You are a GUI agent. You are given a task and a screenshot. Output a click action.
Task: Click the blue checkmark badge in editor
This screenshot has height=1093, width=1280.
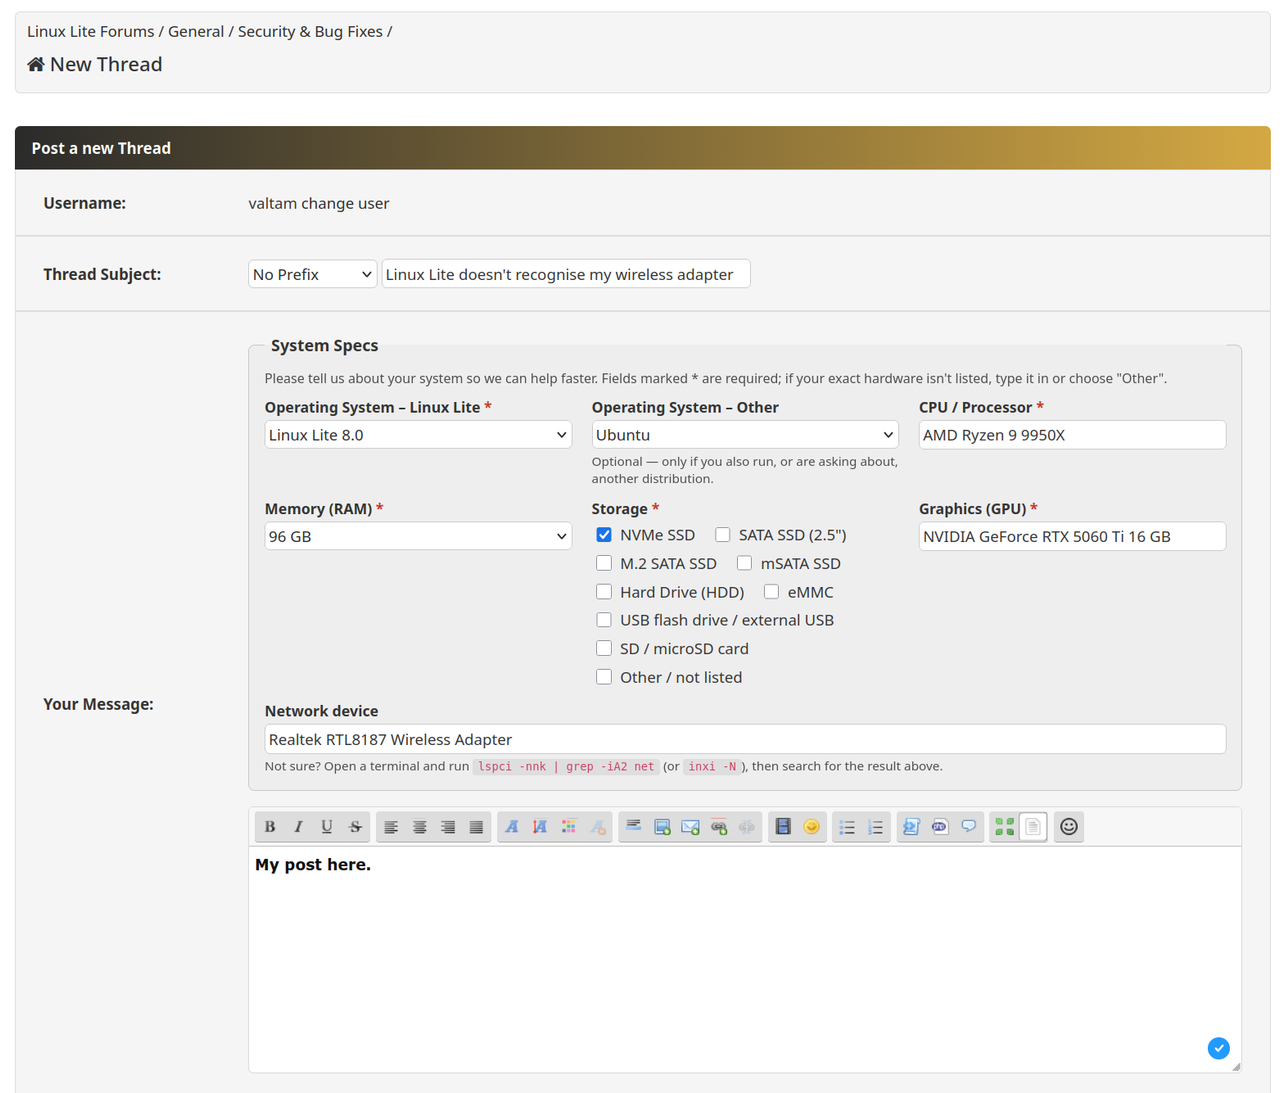[x=1218, y=1048]
